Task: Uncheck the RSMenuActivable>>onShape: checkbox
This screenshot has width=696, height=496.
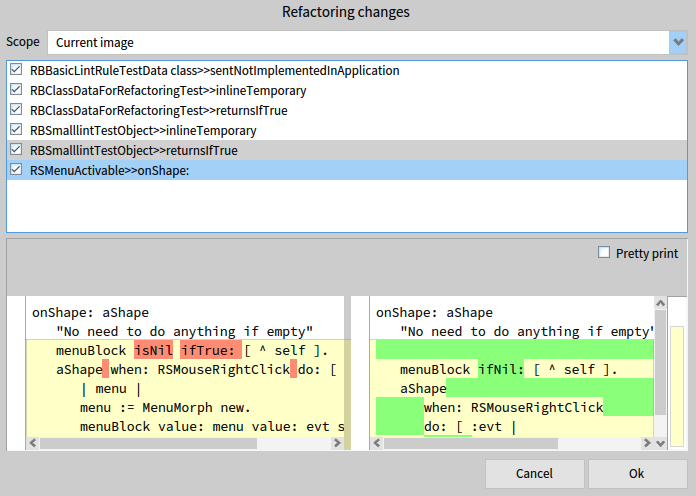Action: pyautogui.click(x=15, y=170)
